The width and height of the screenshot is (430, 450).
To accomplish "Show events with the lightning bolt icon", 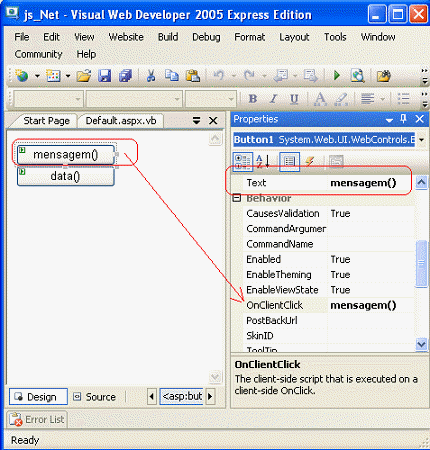I will [310, 162].
